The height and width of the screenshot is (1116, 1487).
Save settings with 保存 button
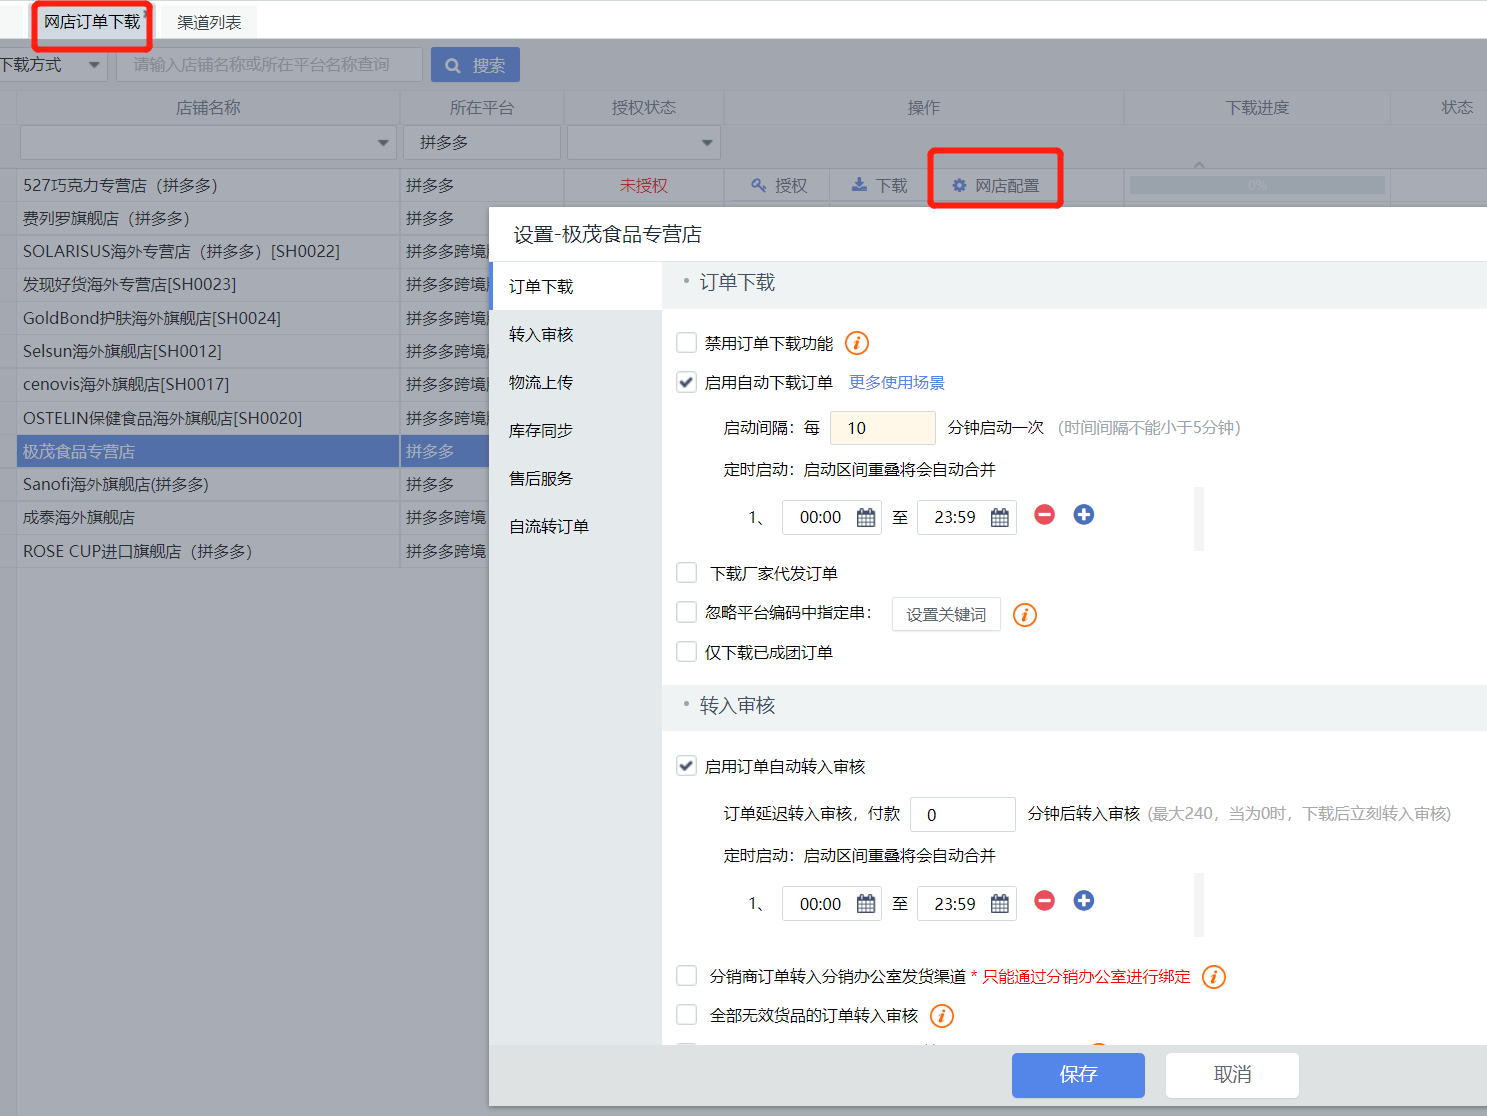1078,1075
